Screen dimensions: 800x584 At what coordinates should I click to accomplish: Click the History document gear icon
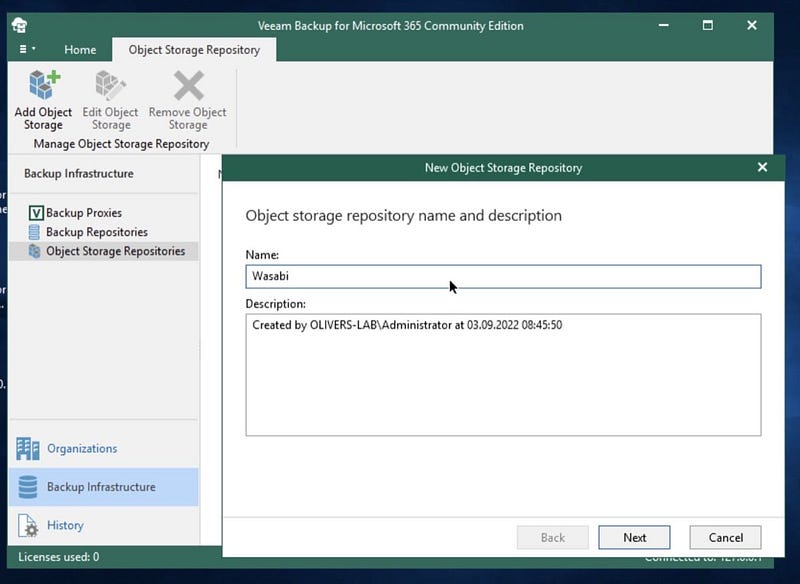(x=28, y=525)
